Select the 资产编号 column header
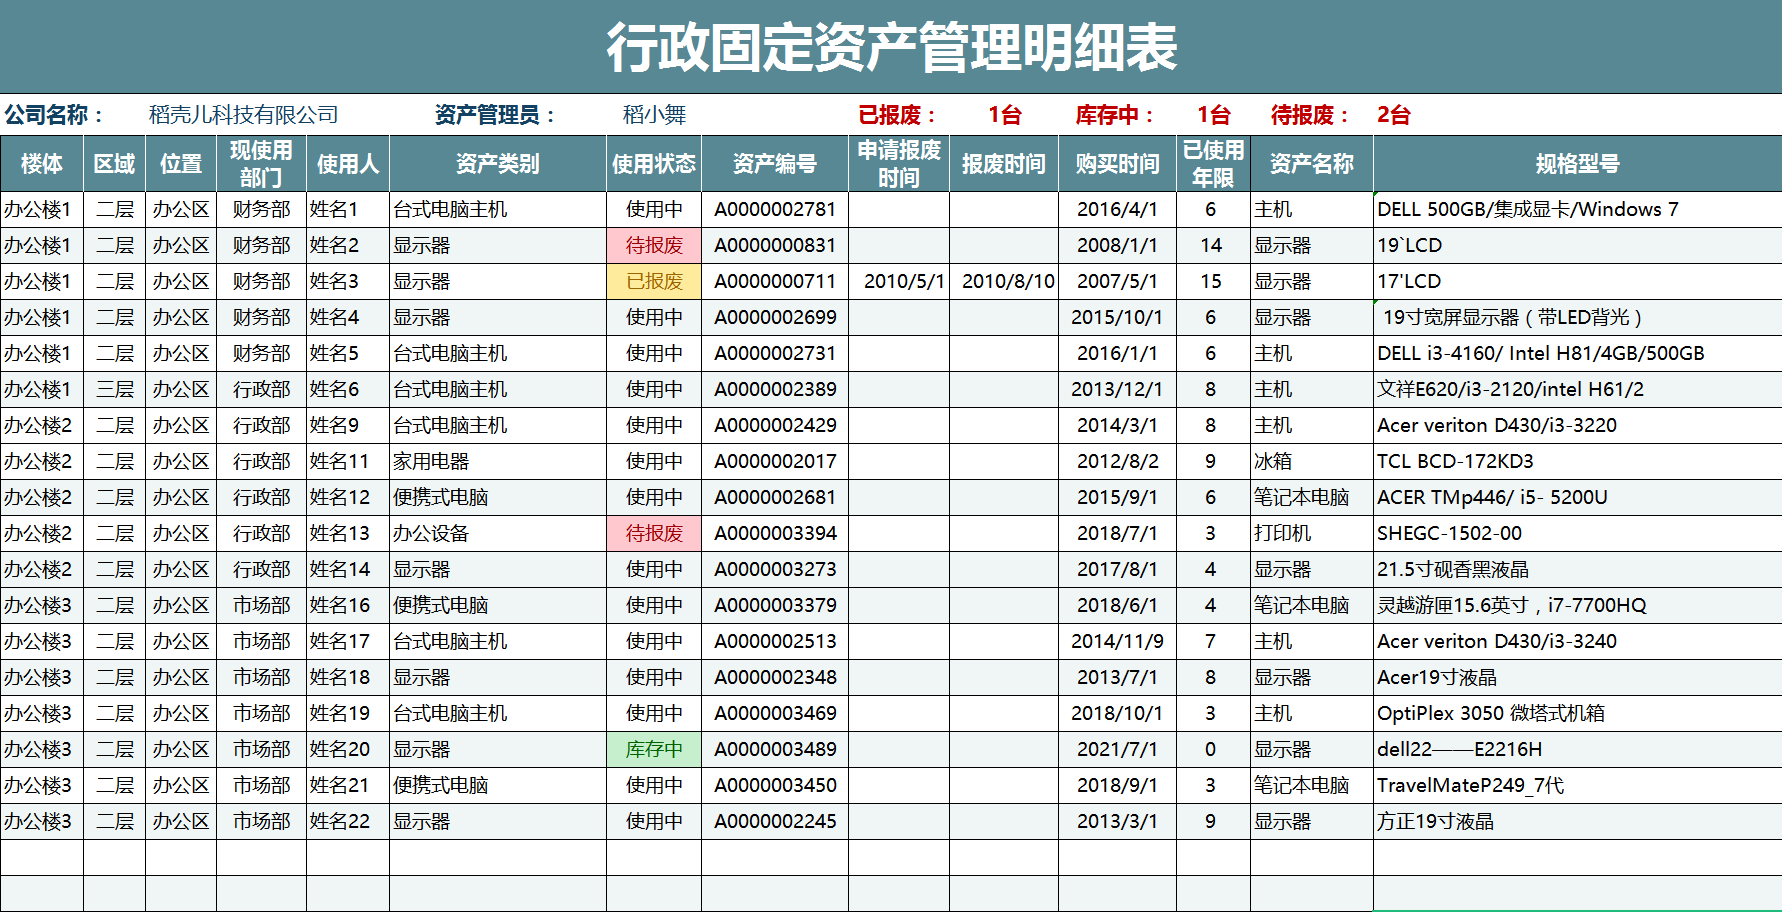This screenshot has height=912, width=1782. point(775,164)
